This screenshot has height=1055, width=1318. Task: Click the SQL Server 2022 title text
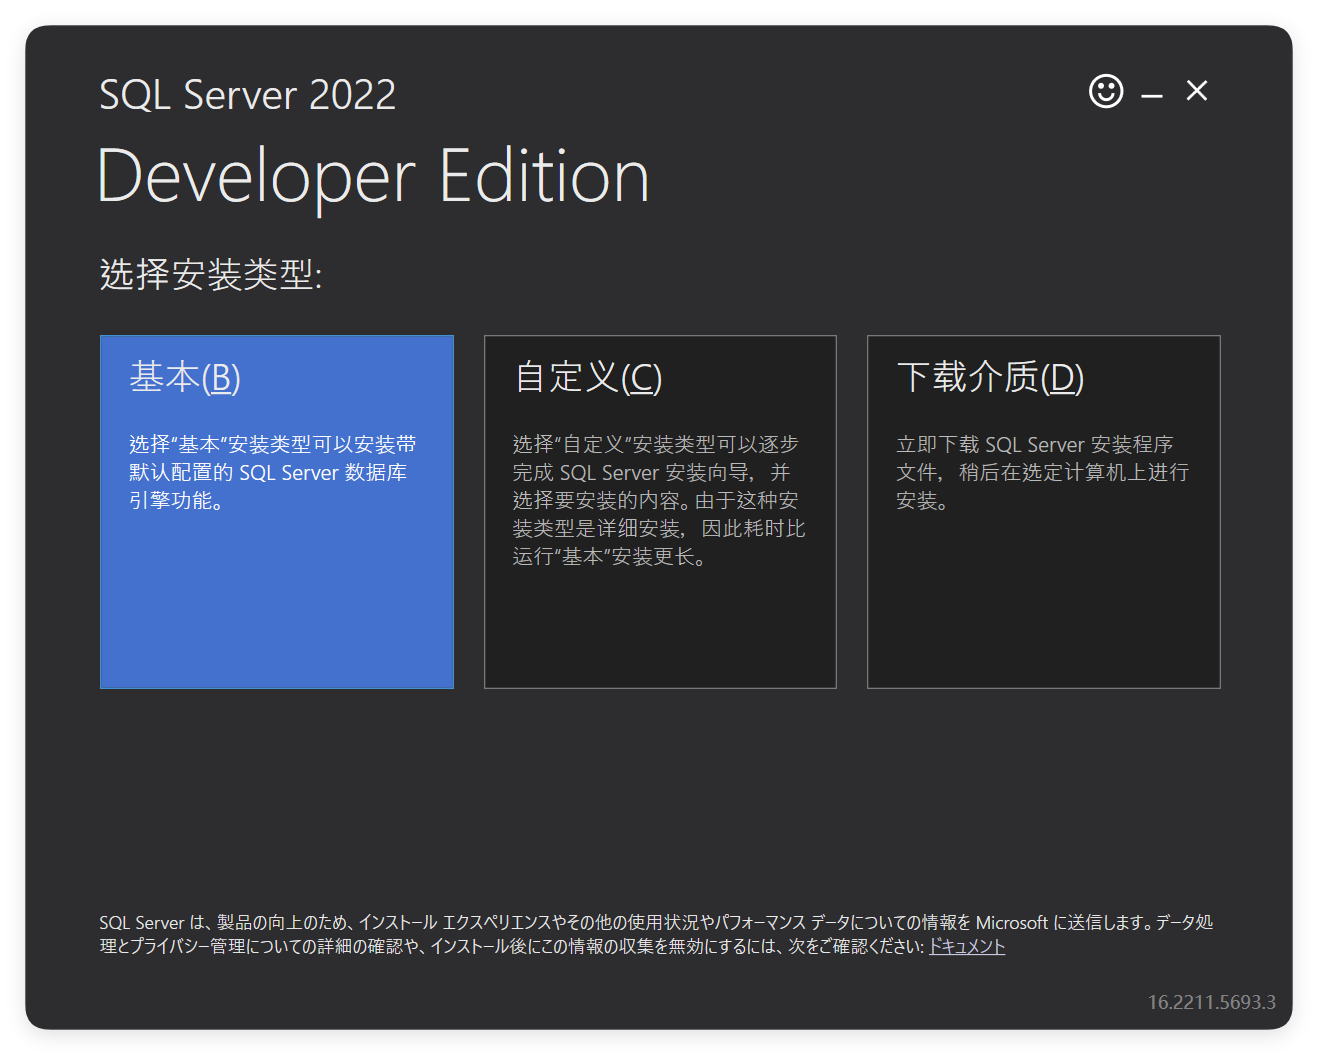248,95
